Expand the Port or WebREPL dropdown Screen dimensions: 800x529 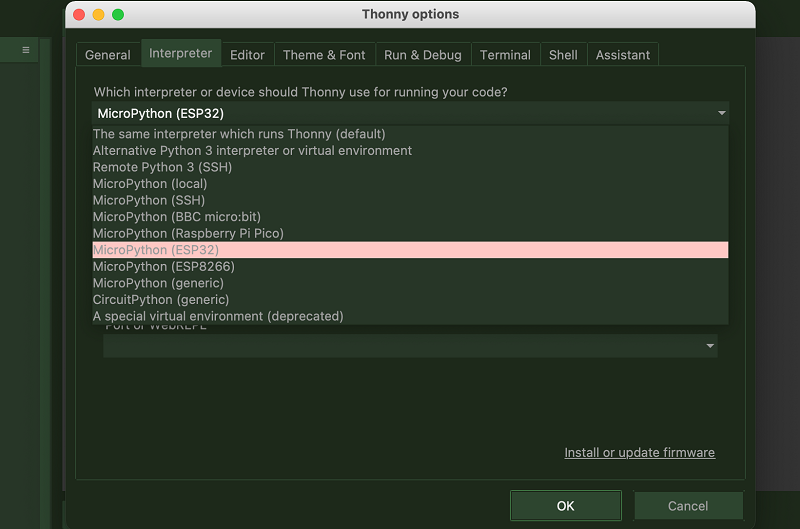tap(710, 346)
